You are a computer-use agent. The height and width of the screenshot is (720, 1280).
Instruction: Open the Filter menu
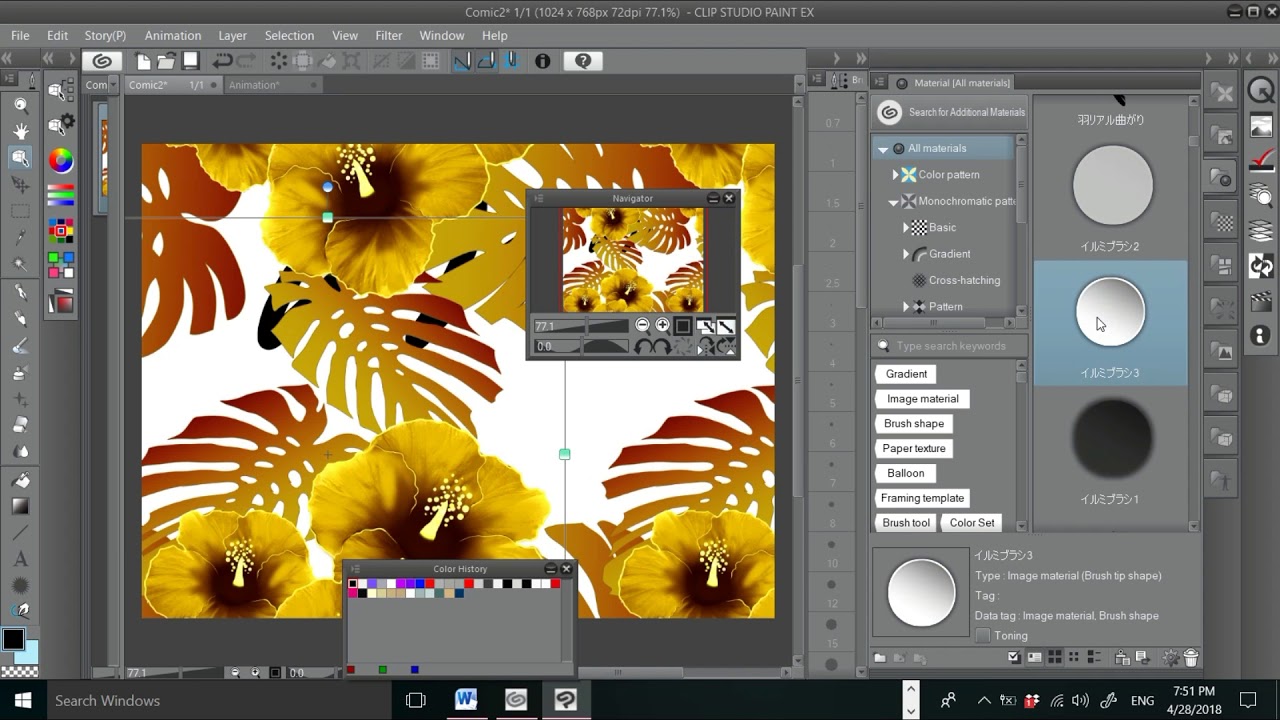pyautogui.click(x=389, y=35)
